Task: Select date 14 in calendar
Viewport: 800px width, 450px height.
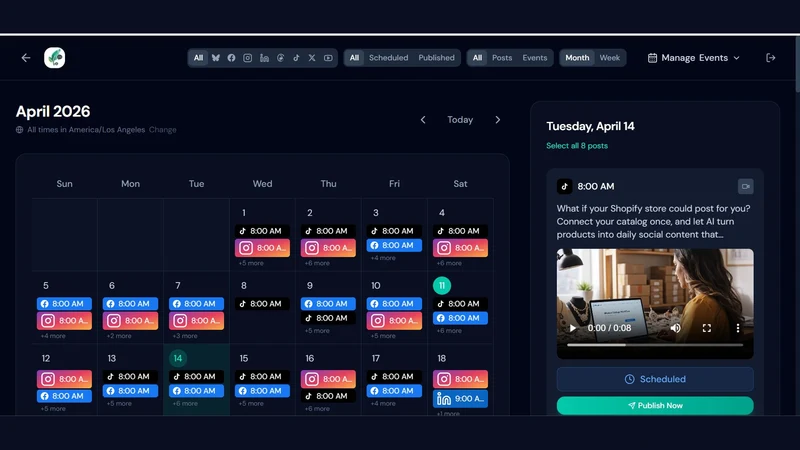Action: coord(178,358)
